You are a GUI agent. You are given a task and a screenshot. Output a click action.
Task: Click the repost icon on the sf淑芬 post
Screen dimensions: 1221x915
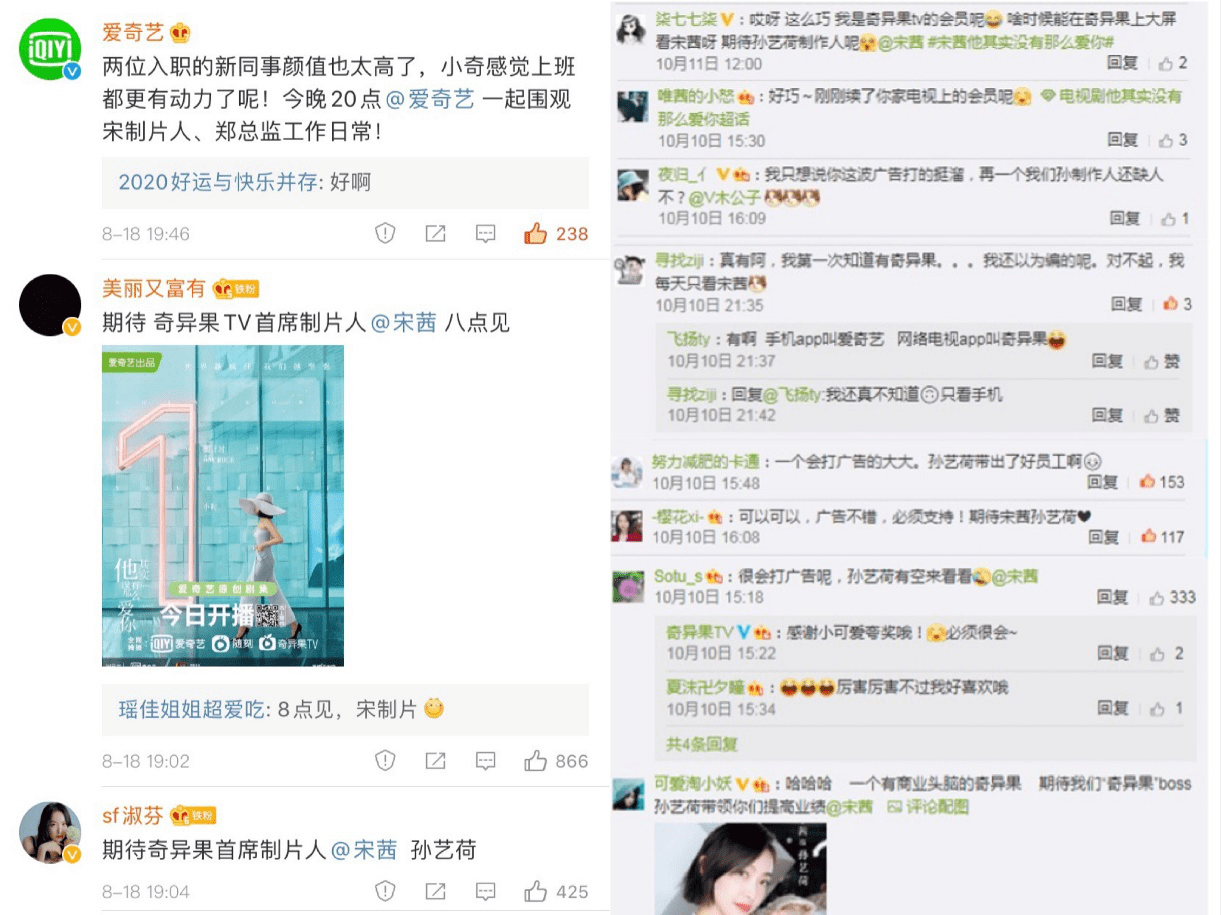point(435,891)
